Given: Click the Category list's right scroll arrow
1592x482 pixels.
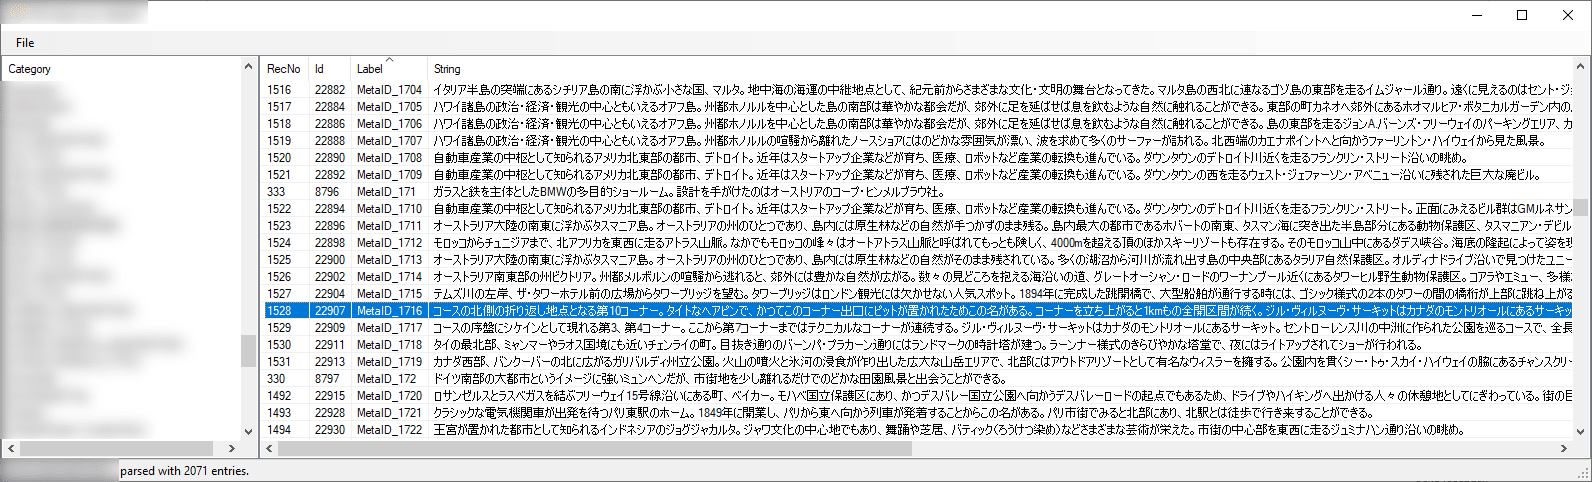Looking at the screenshot, I should pos(232,449).
